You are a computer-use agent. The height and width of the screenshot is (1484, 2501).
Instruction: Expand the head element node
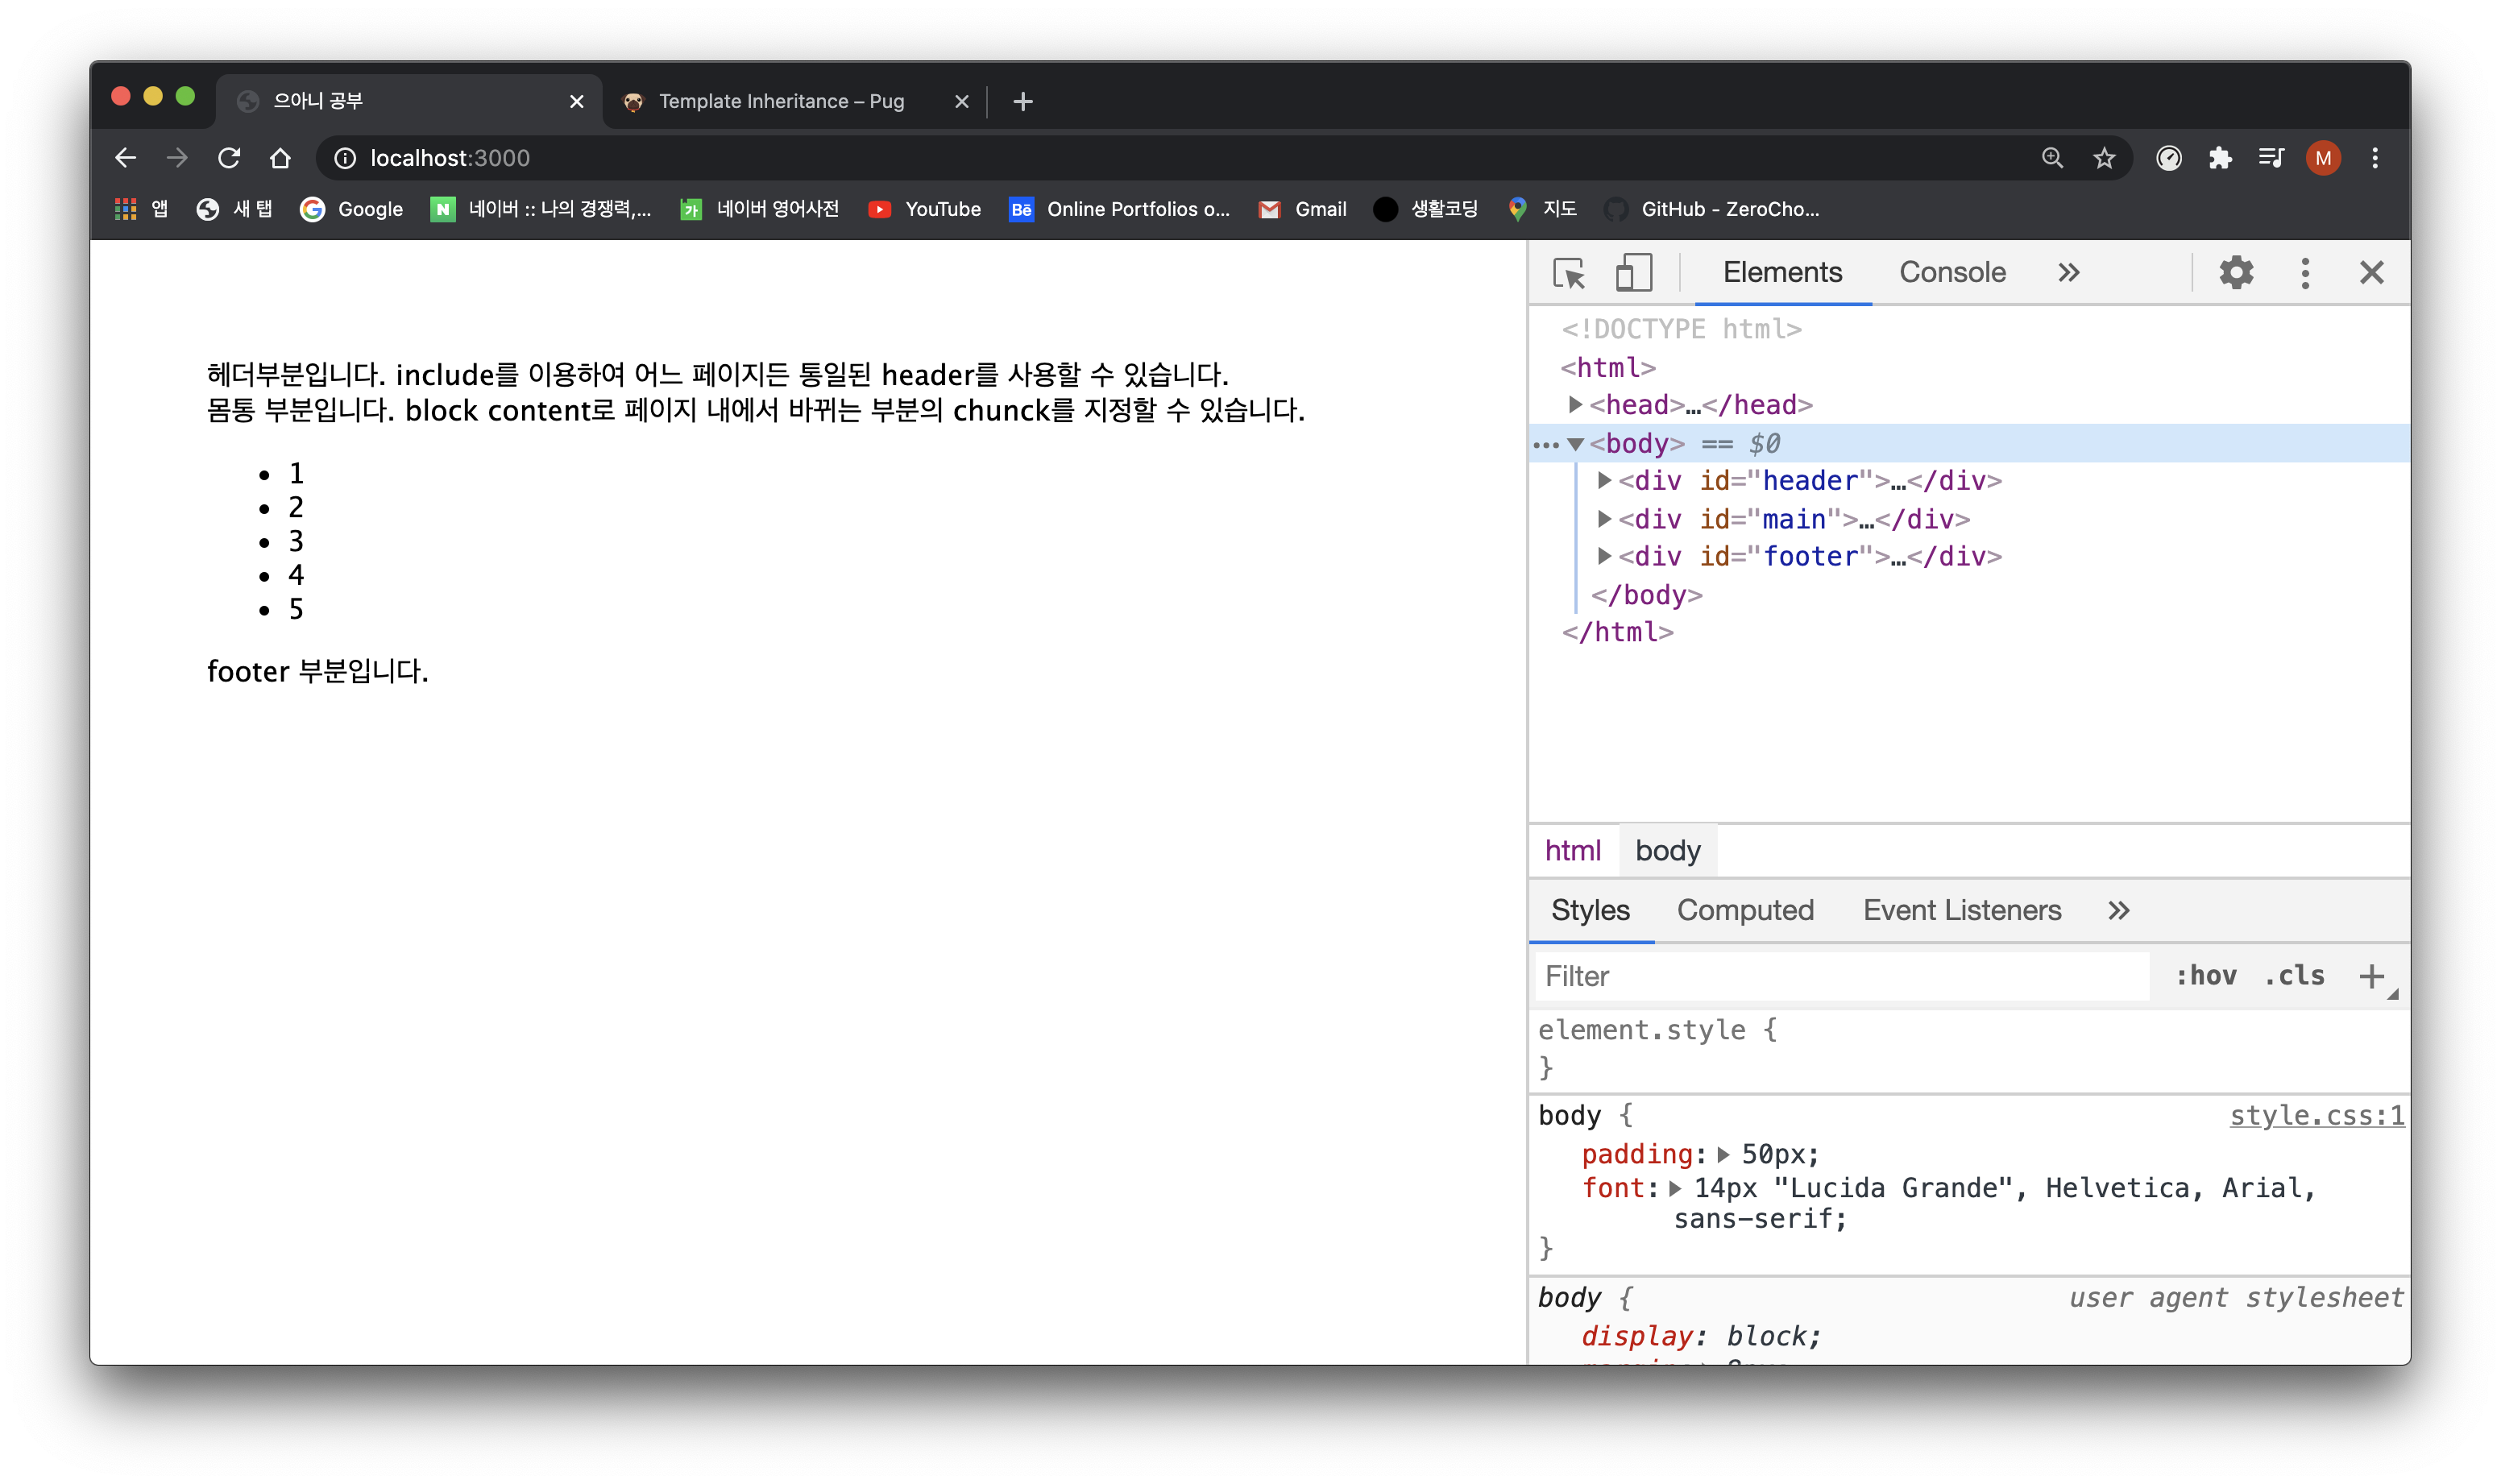(1576, 405)
